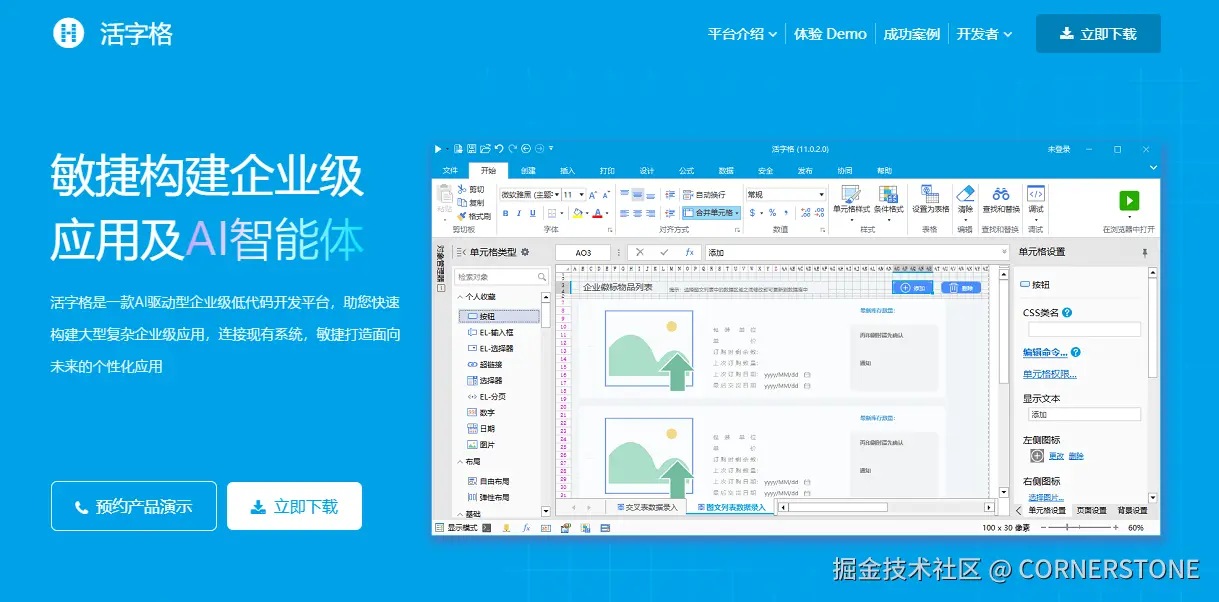This screenshot has height=602, width=1219.
Task: Open the 开发者 navigation dropdown
Action: 984,34
